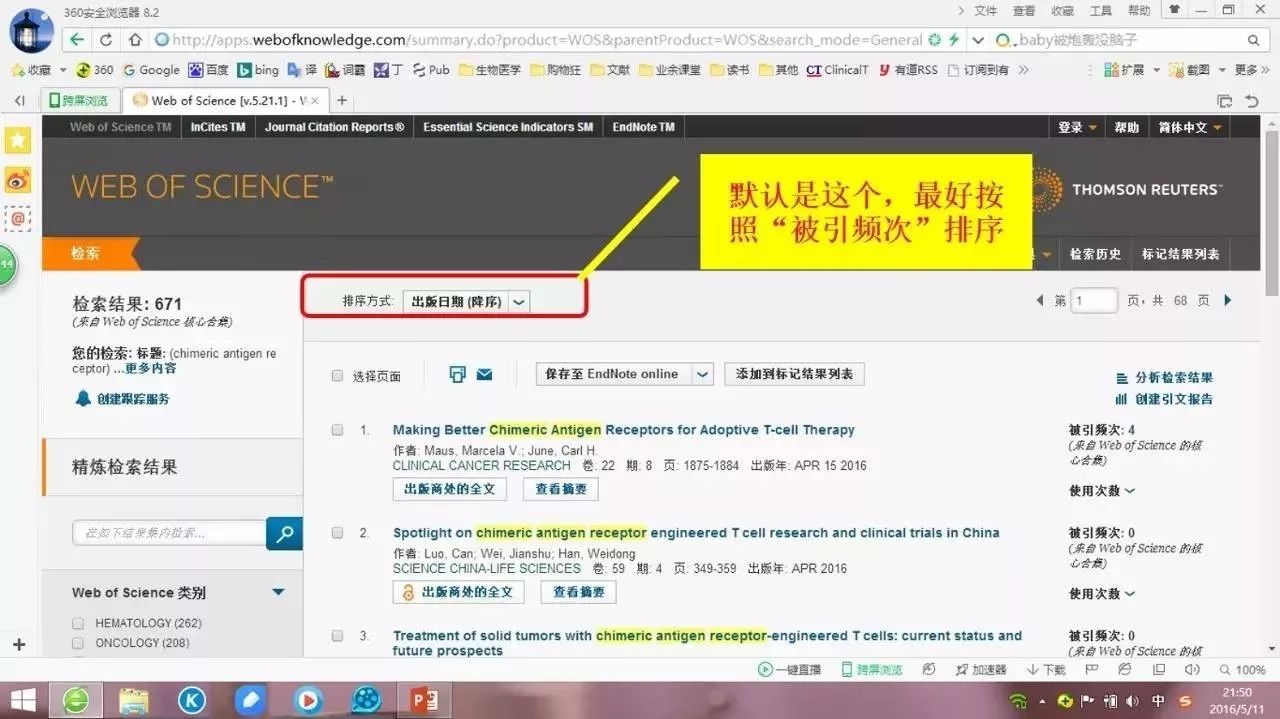Check the box for result 2
1280x719 pixels.
[x=337, y=533]
